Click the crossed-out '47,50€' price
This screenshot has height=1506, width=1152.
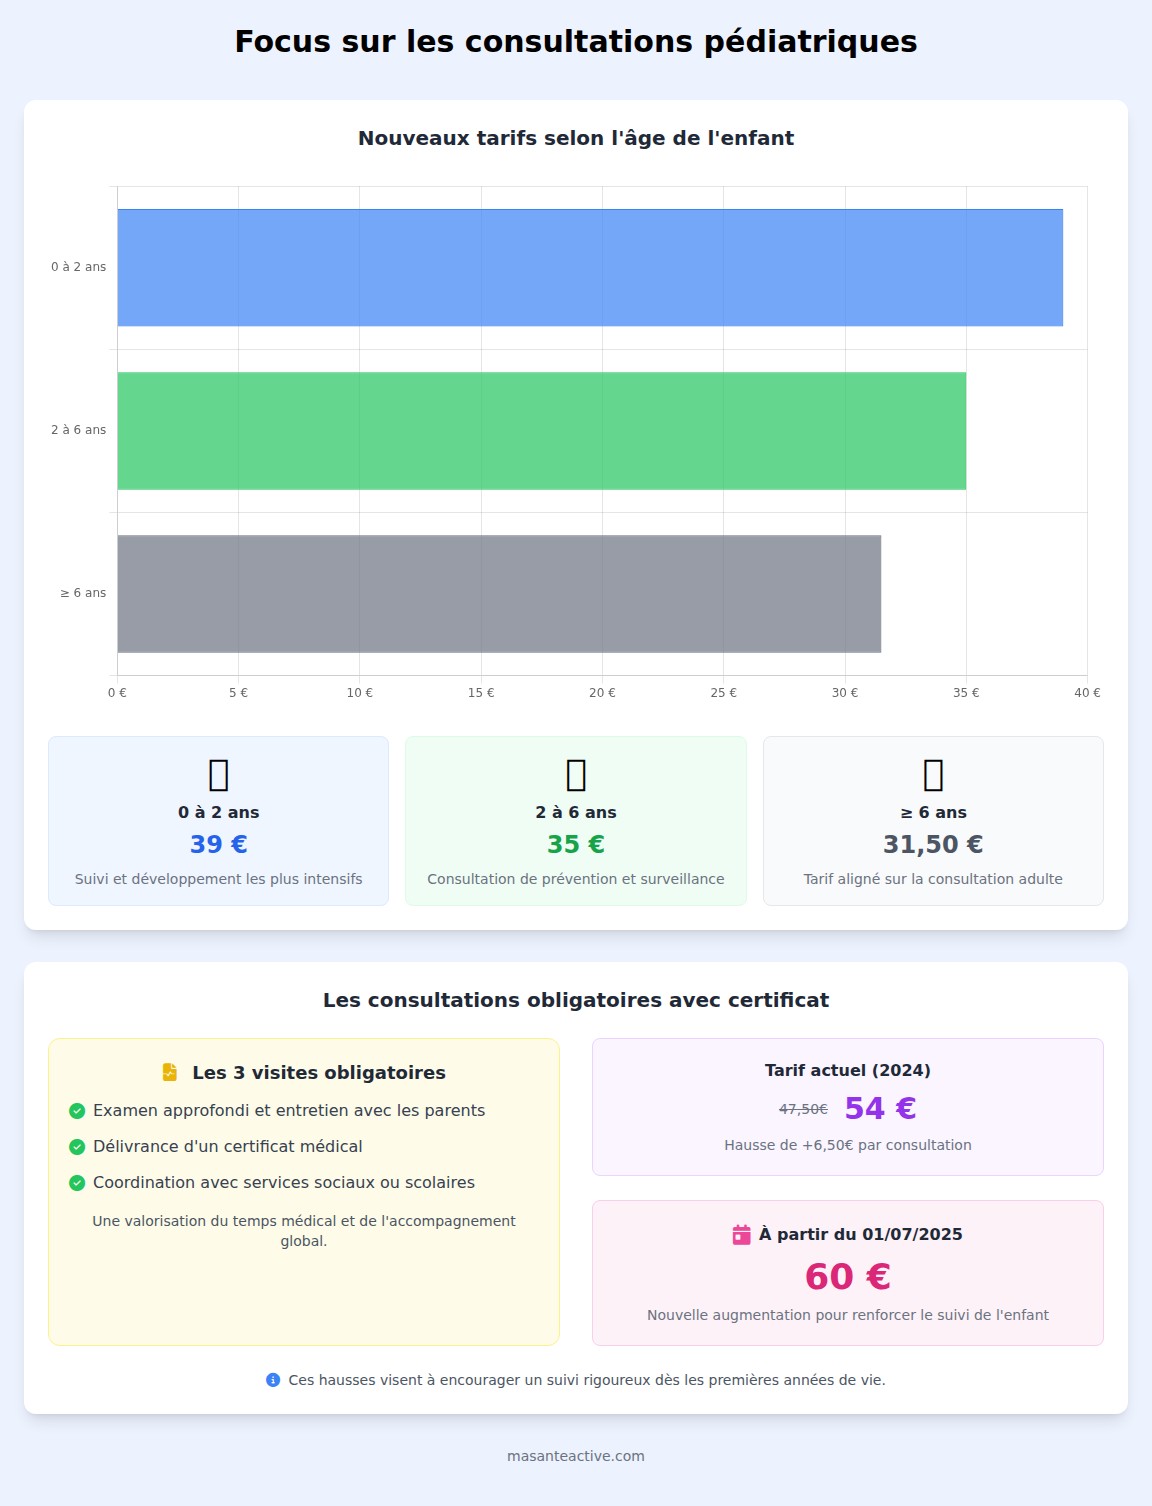pos(803,1109)
